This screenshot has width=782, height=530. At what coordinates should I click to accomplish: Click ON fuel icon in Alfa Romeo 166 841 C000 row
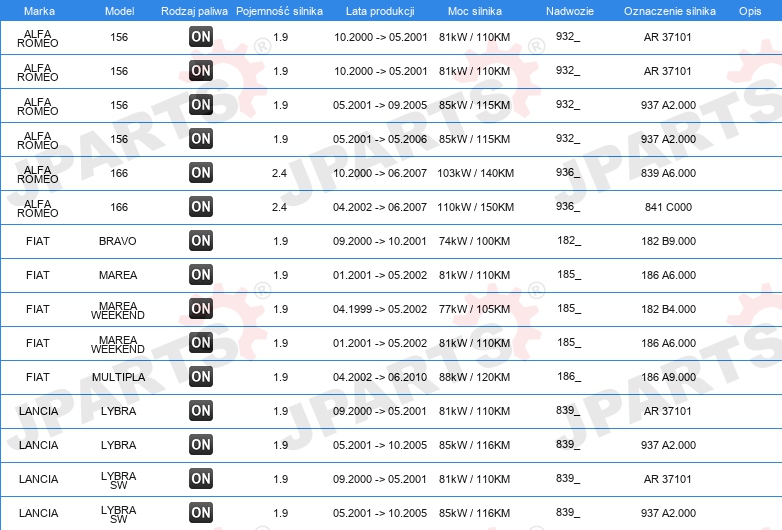tap(201, 207)
